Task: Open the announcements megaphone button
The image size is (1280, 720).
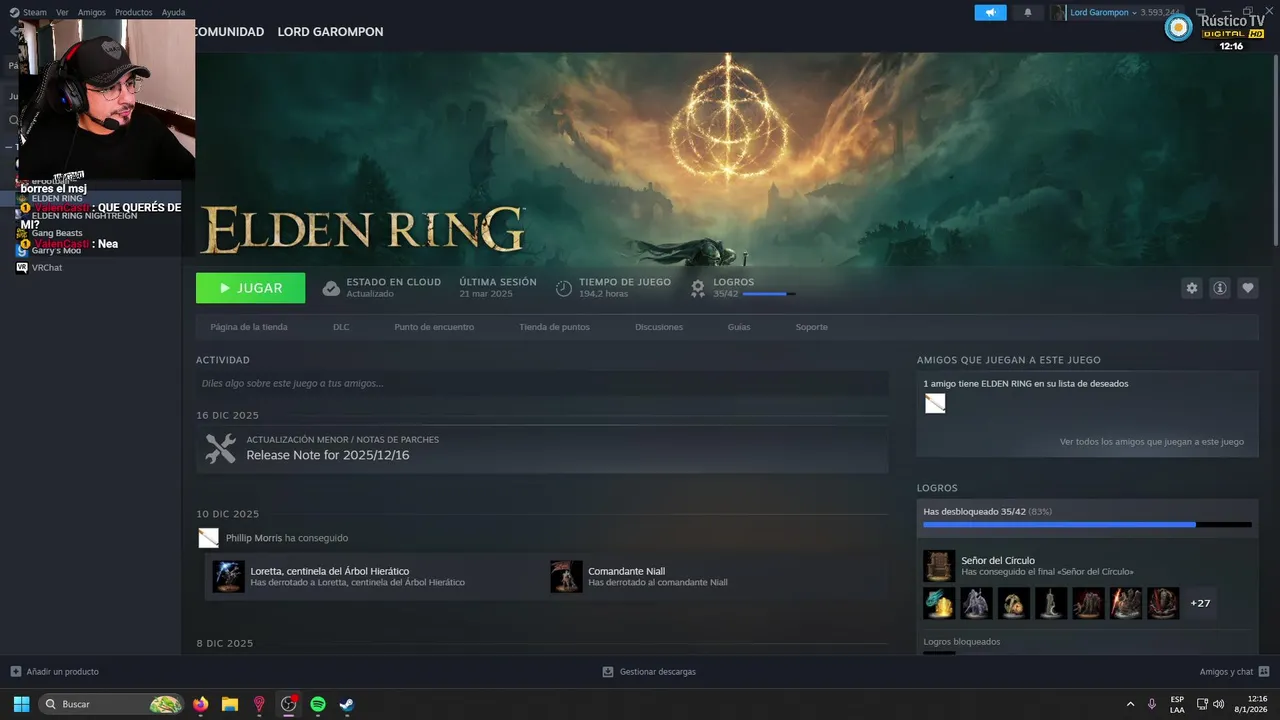Action: pyautogui.click(x=990, y=13)
